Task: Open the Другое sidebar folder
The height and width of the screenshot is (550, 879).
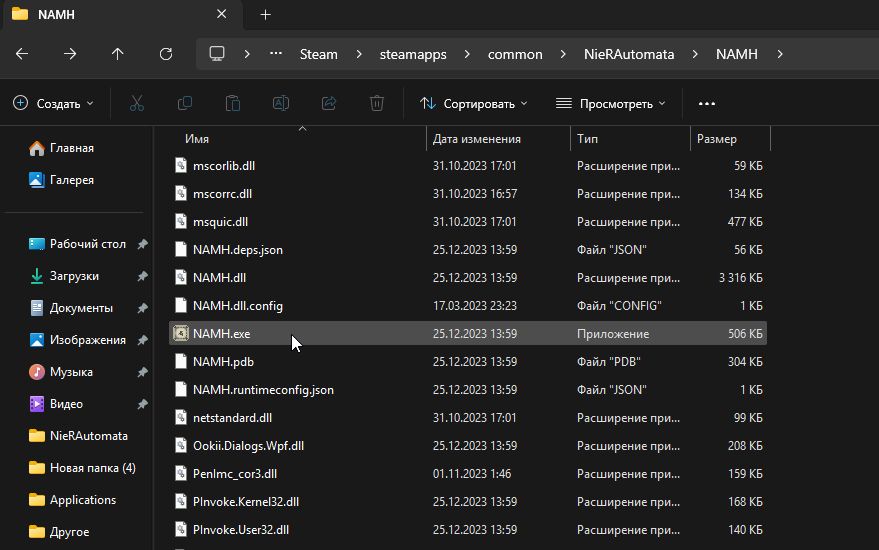Action: [58, 531]
